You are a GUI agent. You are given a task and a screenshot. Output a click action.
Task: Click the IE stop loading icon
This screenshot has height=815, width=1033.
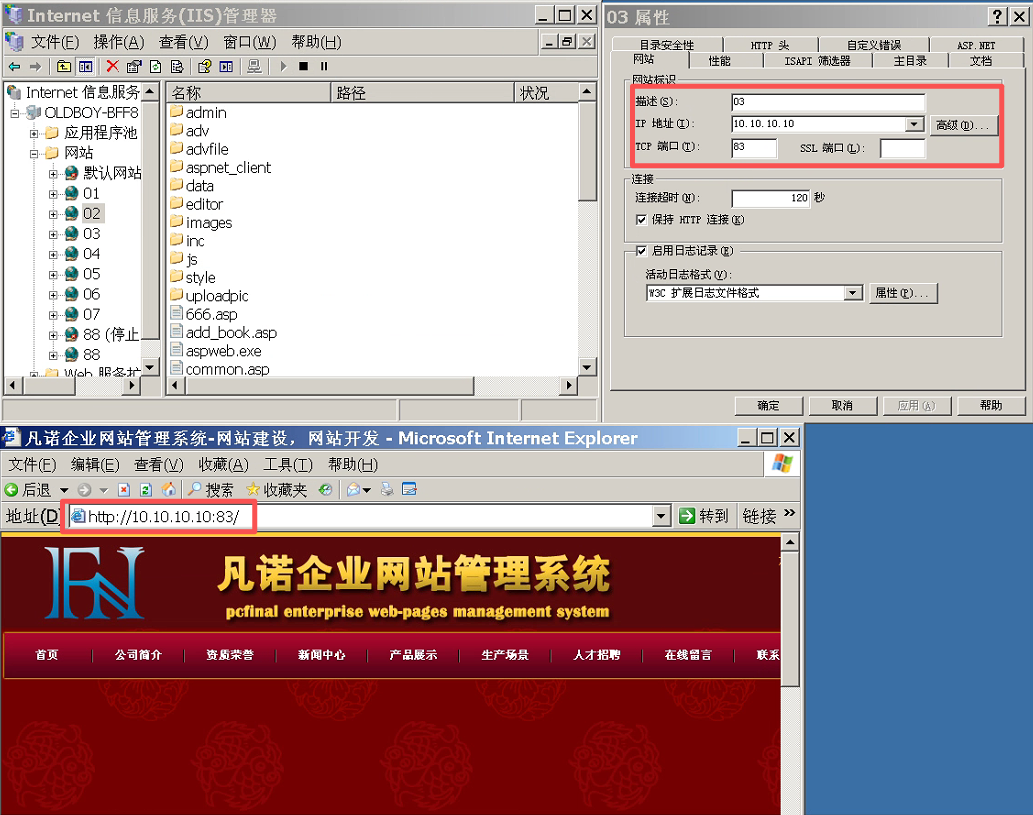pyautogui.click(x=124, y=490)
